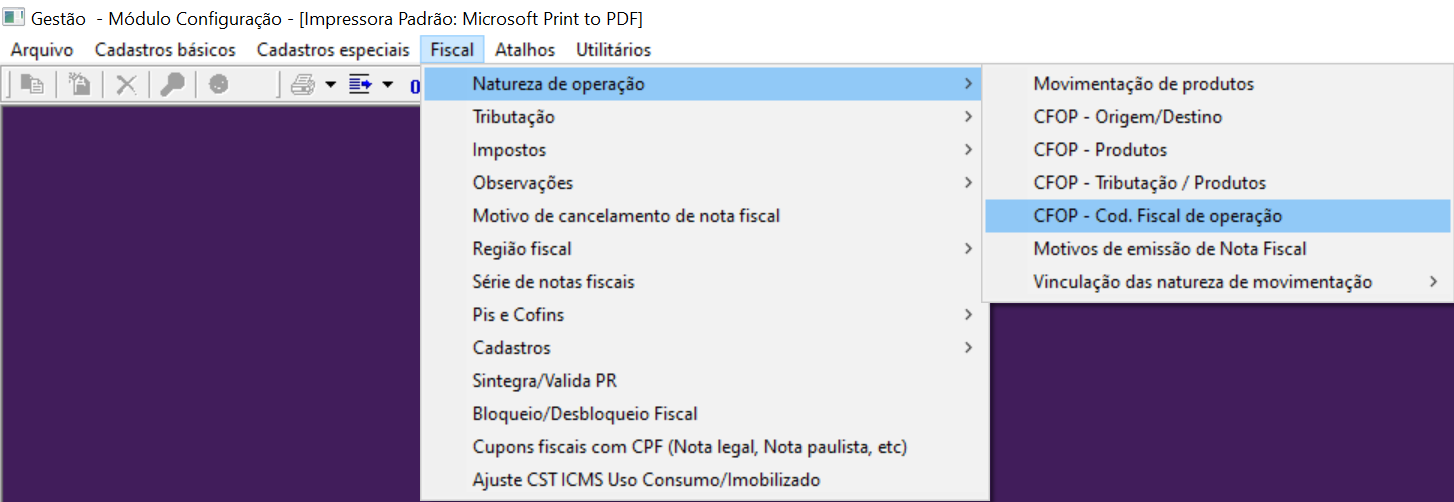Screen dimensions: 1454x502
Task: Click the printer icon in toolbar
Action: click(302, 85)
